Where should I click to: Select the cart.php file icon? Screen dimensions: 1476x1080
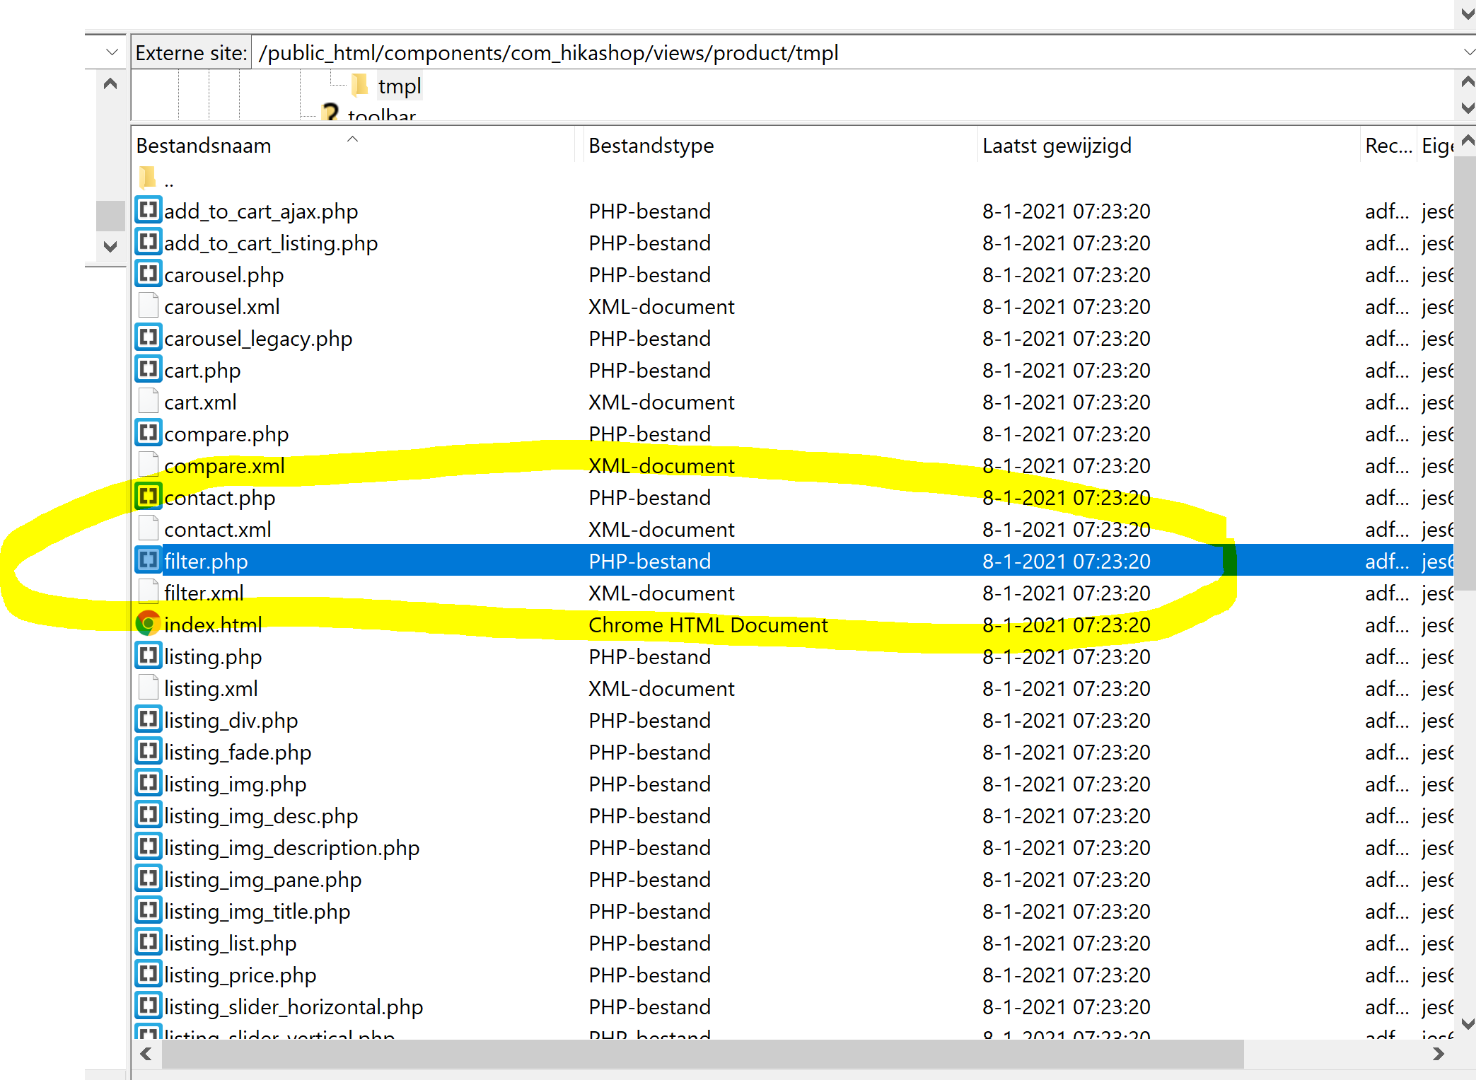click(148, 370)
